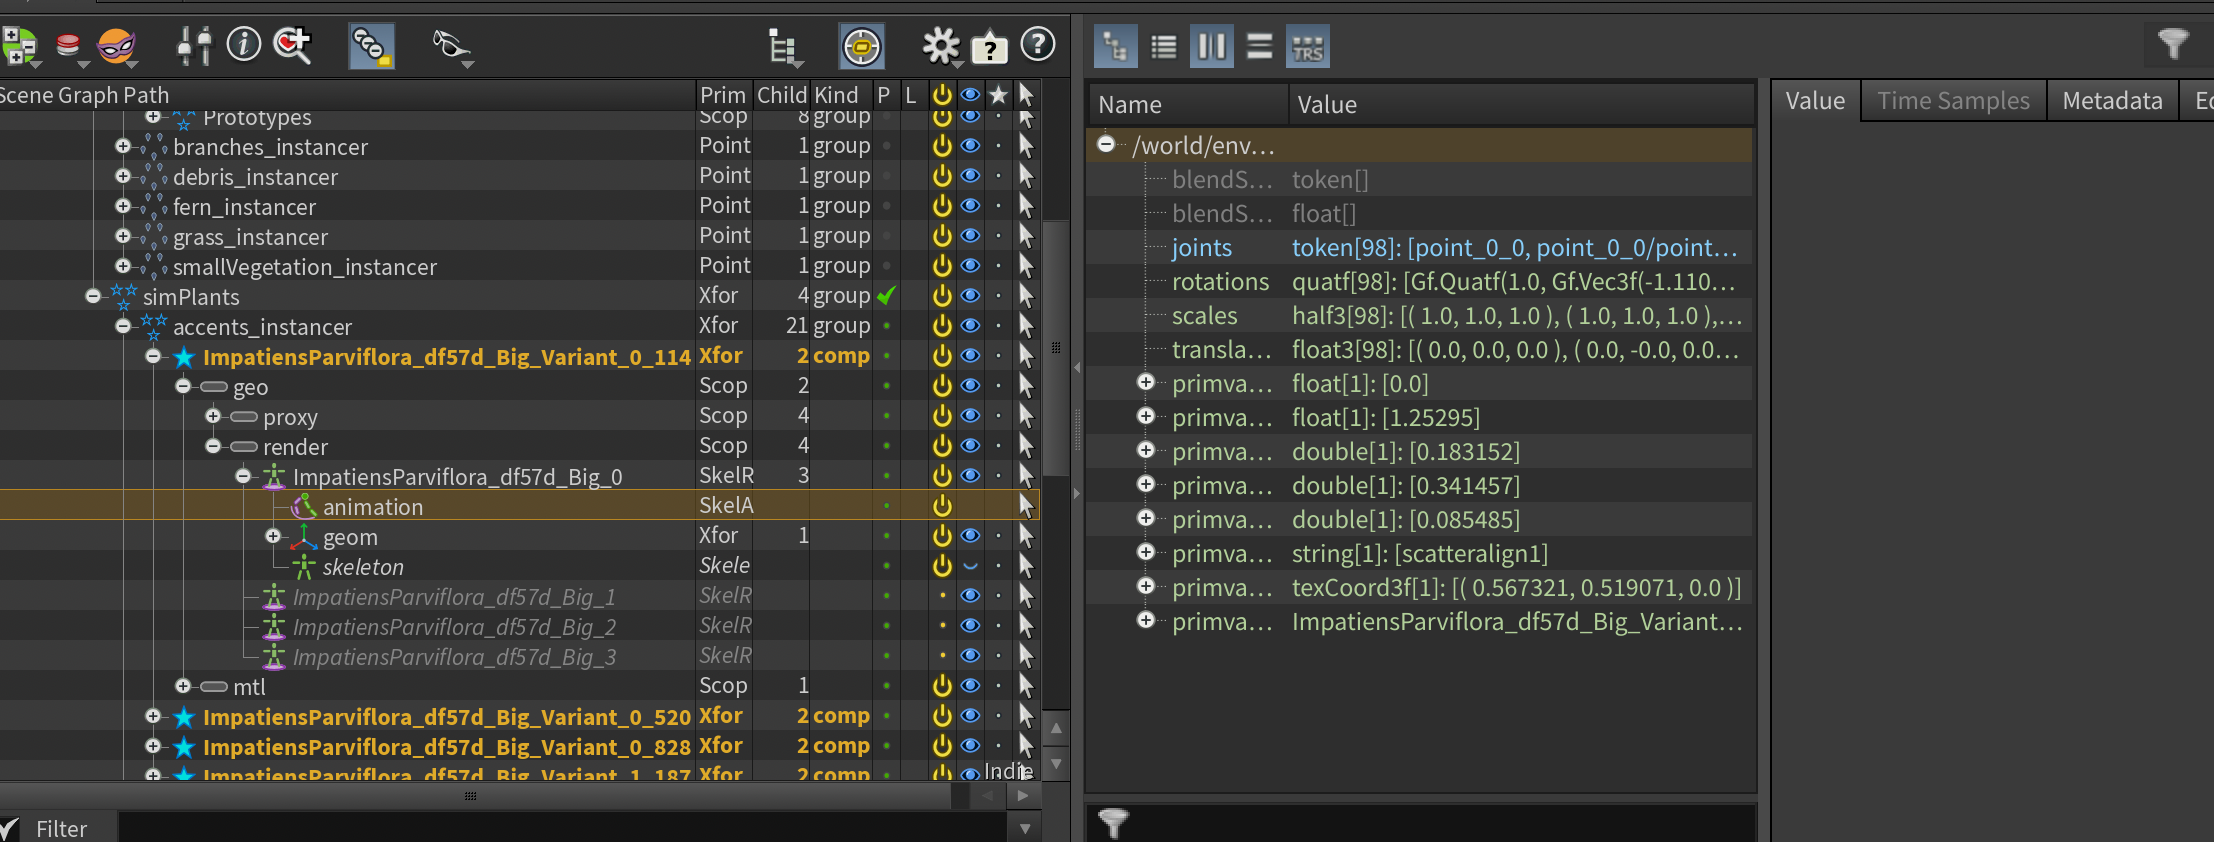Screen dimensions: 2214x842
Task: Switch to the Time Samples tab
Action: pos(1953,101)
